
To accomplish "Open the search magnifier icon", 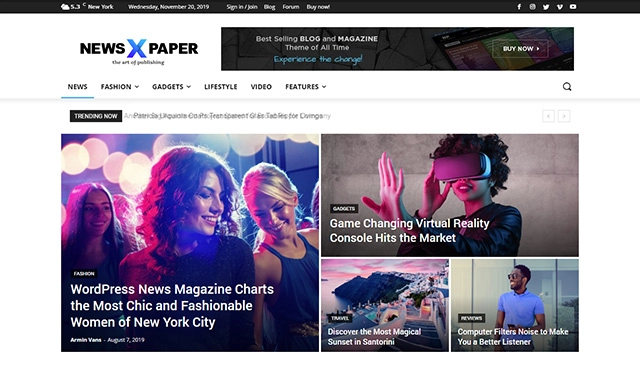I will click(x=567, y=87).
